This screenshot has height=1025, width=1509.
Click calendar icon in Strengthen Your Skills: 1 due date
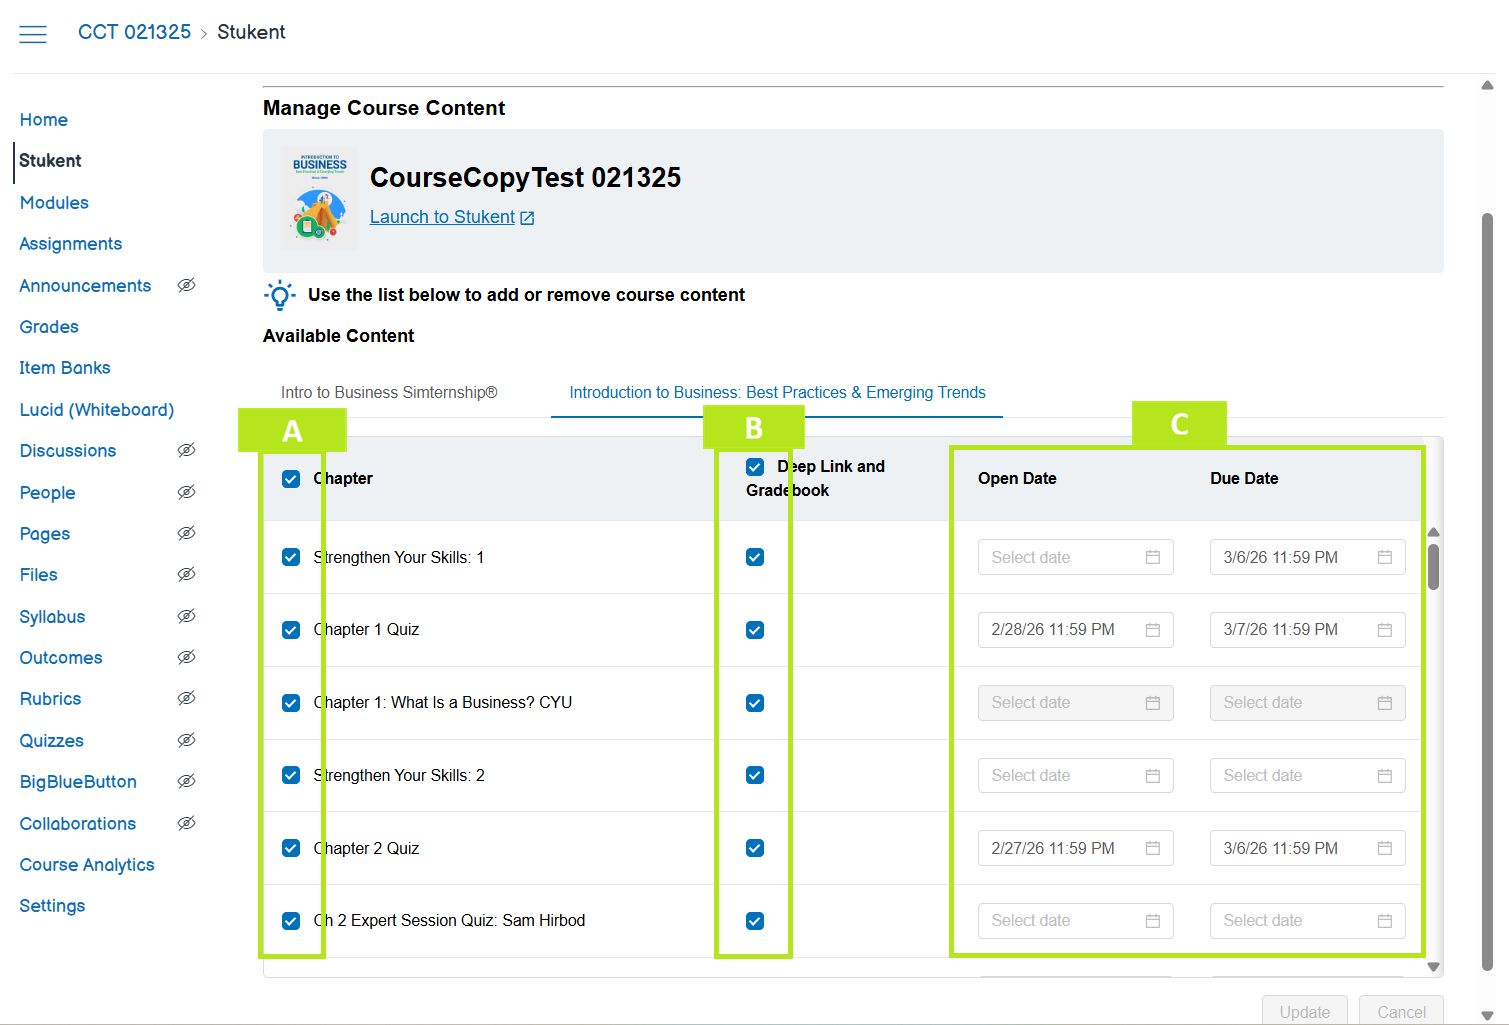1384,557
